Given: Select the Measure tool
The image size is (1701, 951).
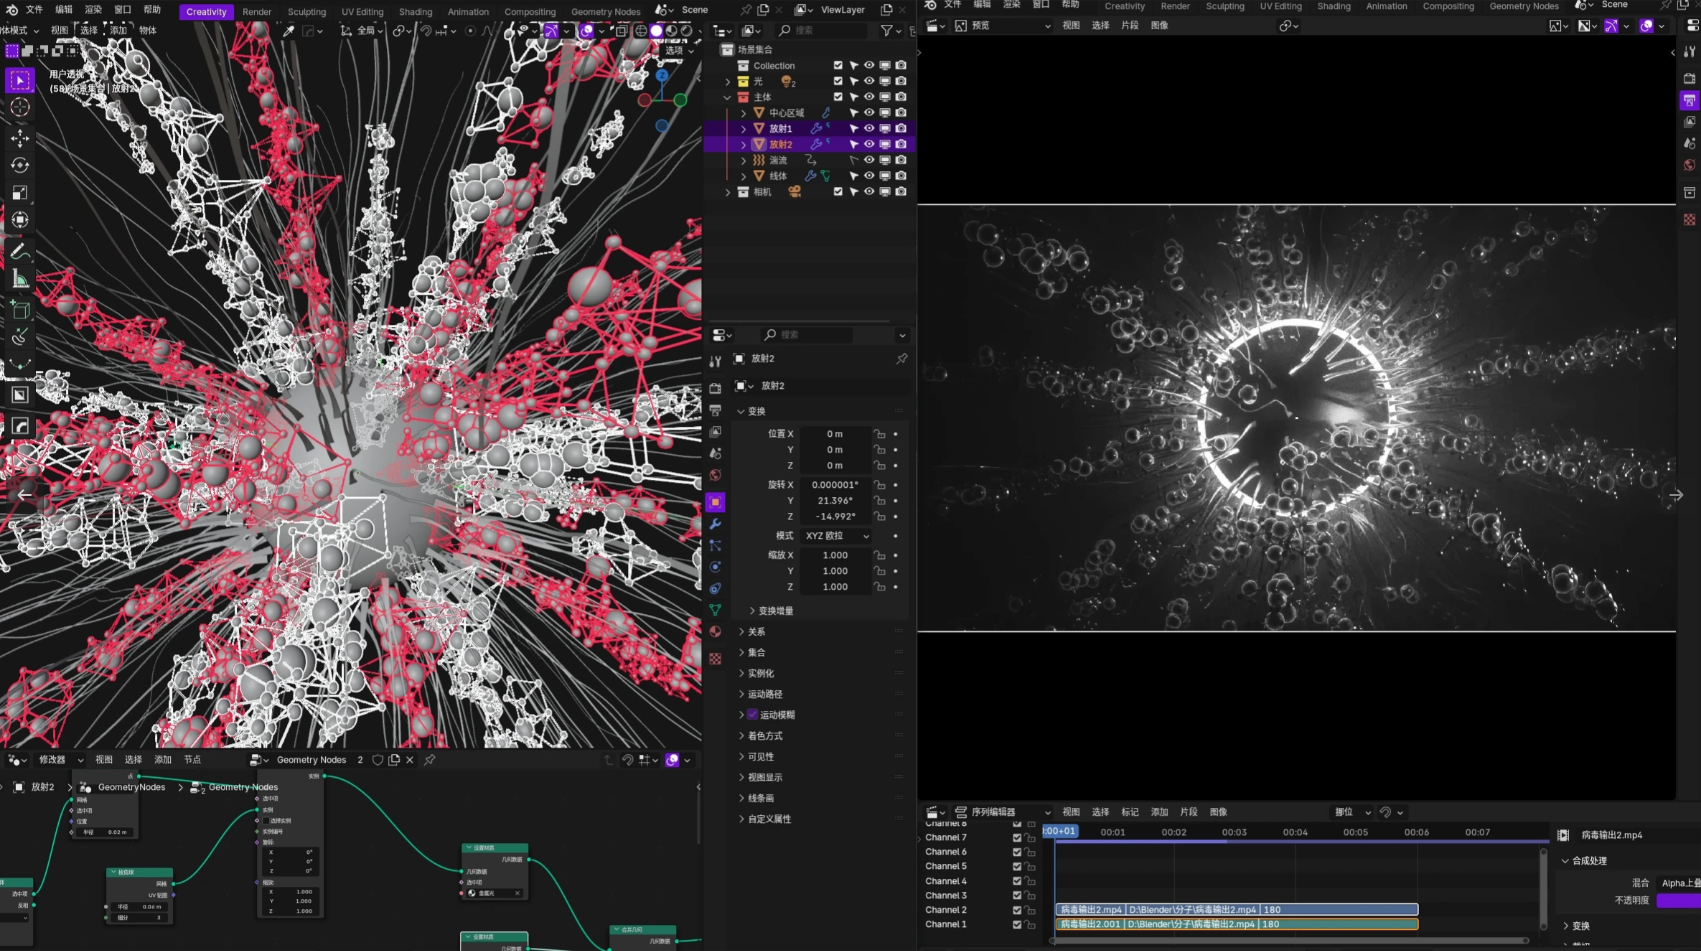Looking at the screenshot, I should pos(20,279).
